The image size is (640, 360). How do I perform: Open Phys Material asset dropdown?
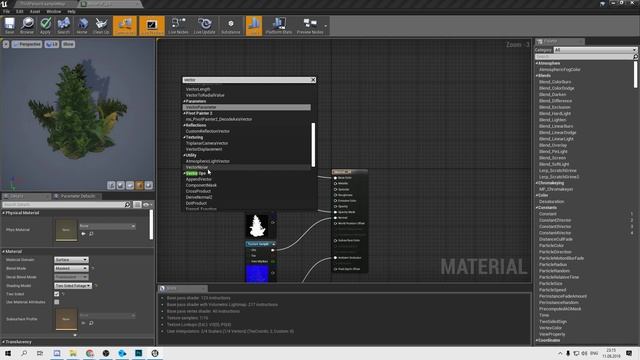coord(107,226)
